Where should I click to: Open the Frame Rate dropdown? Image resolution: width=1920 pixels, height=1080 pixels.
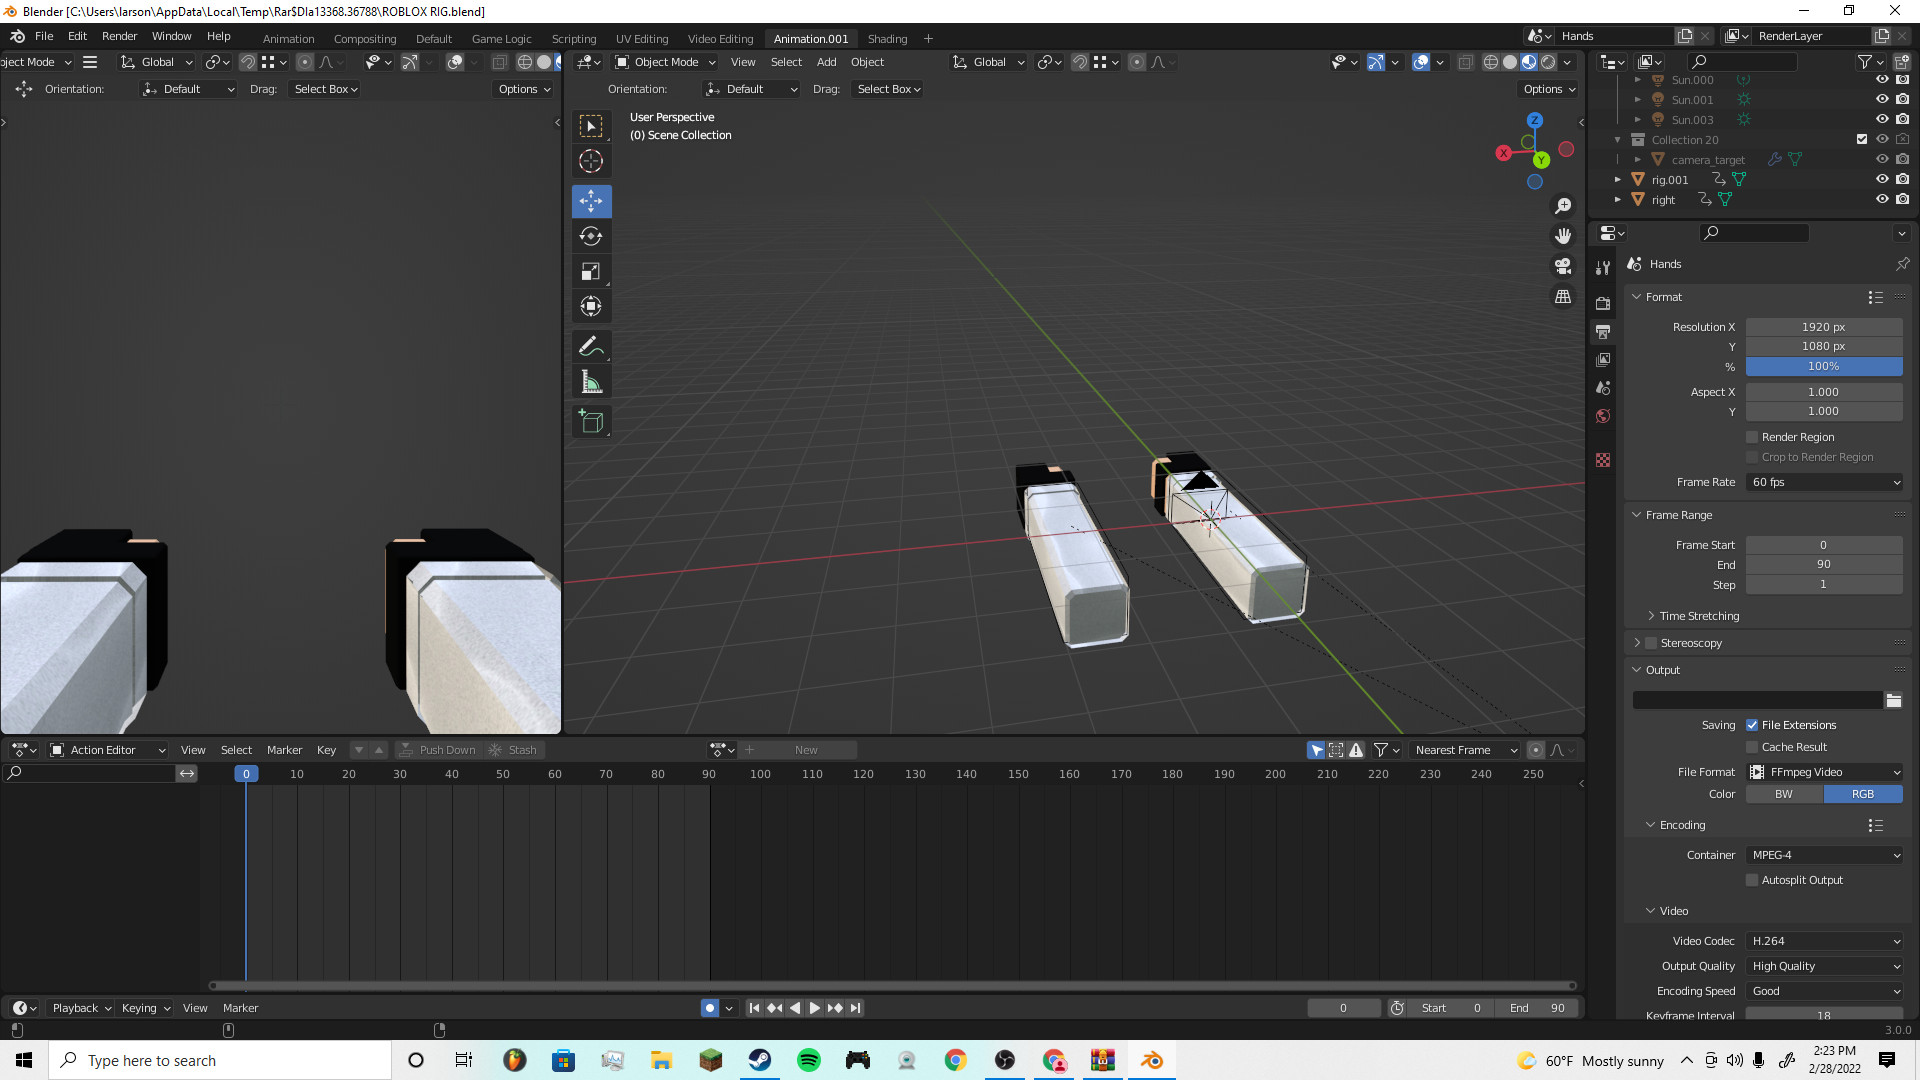tap(1824, 482)
